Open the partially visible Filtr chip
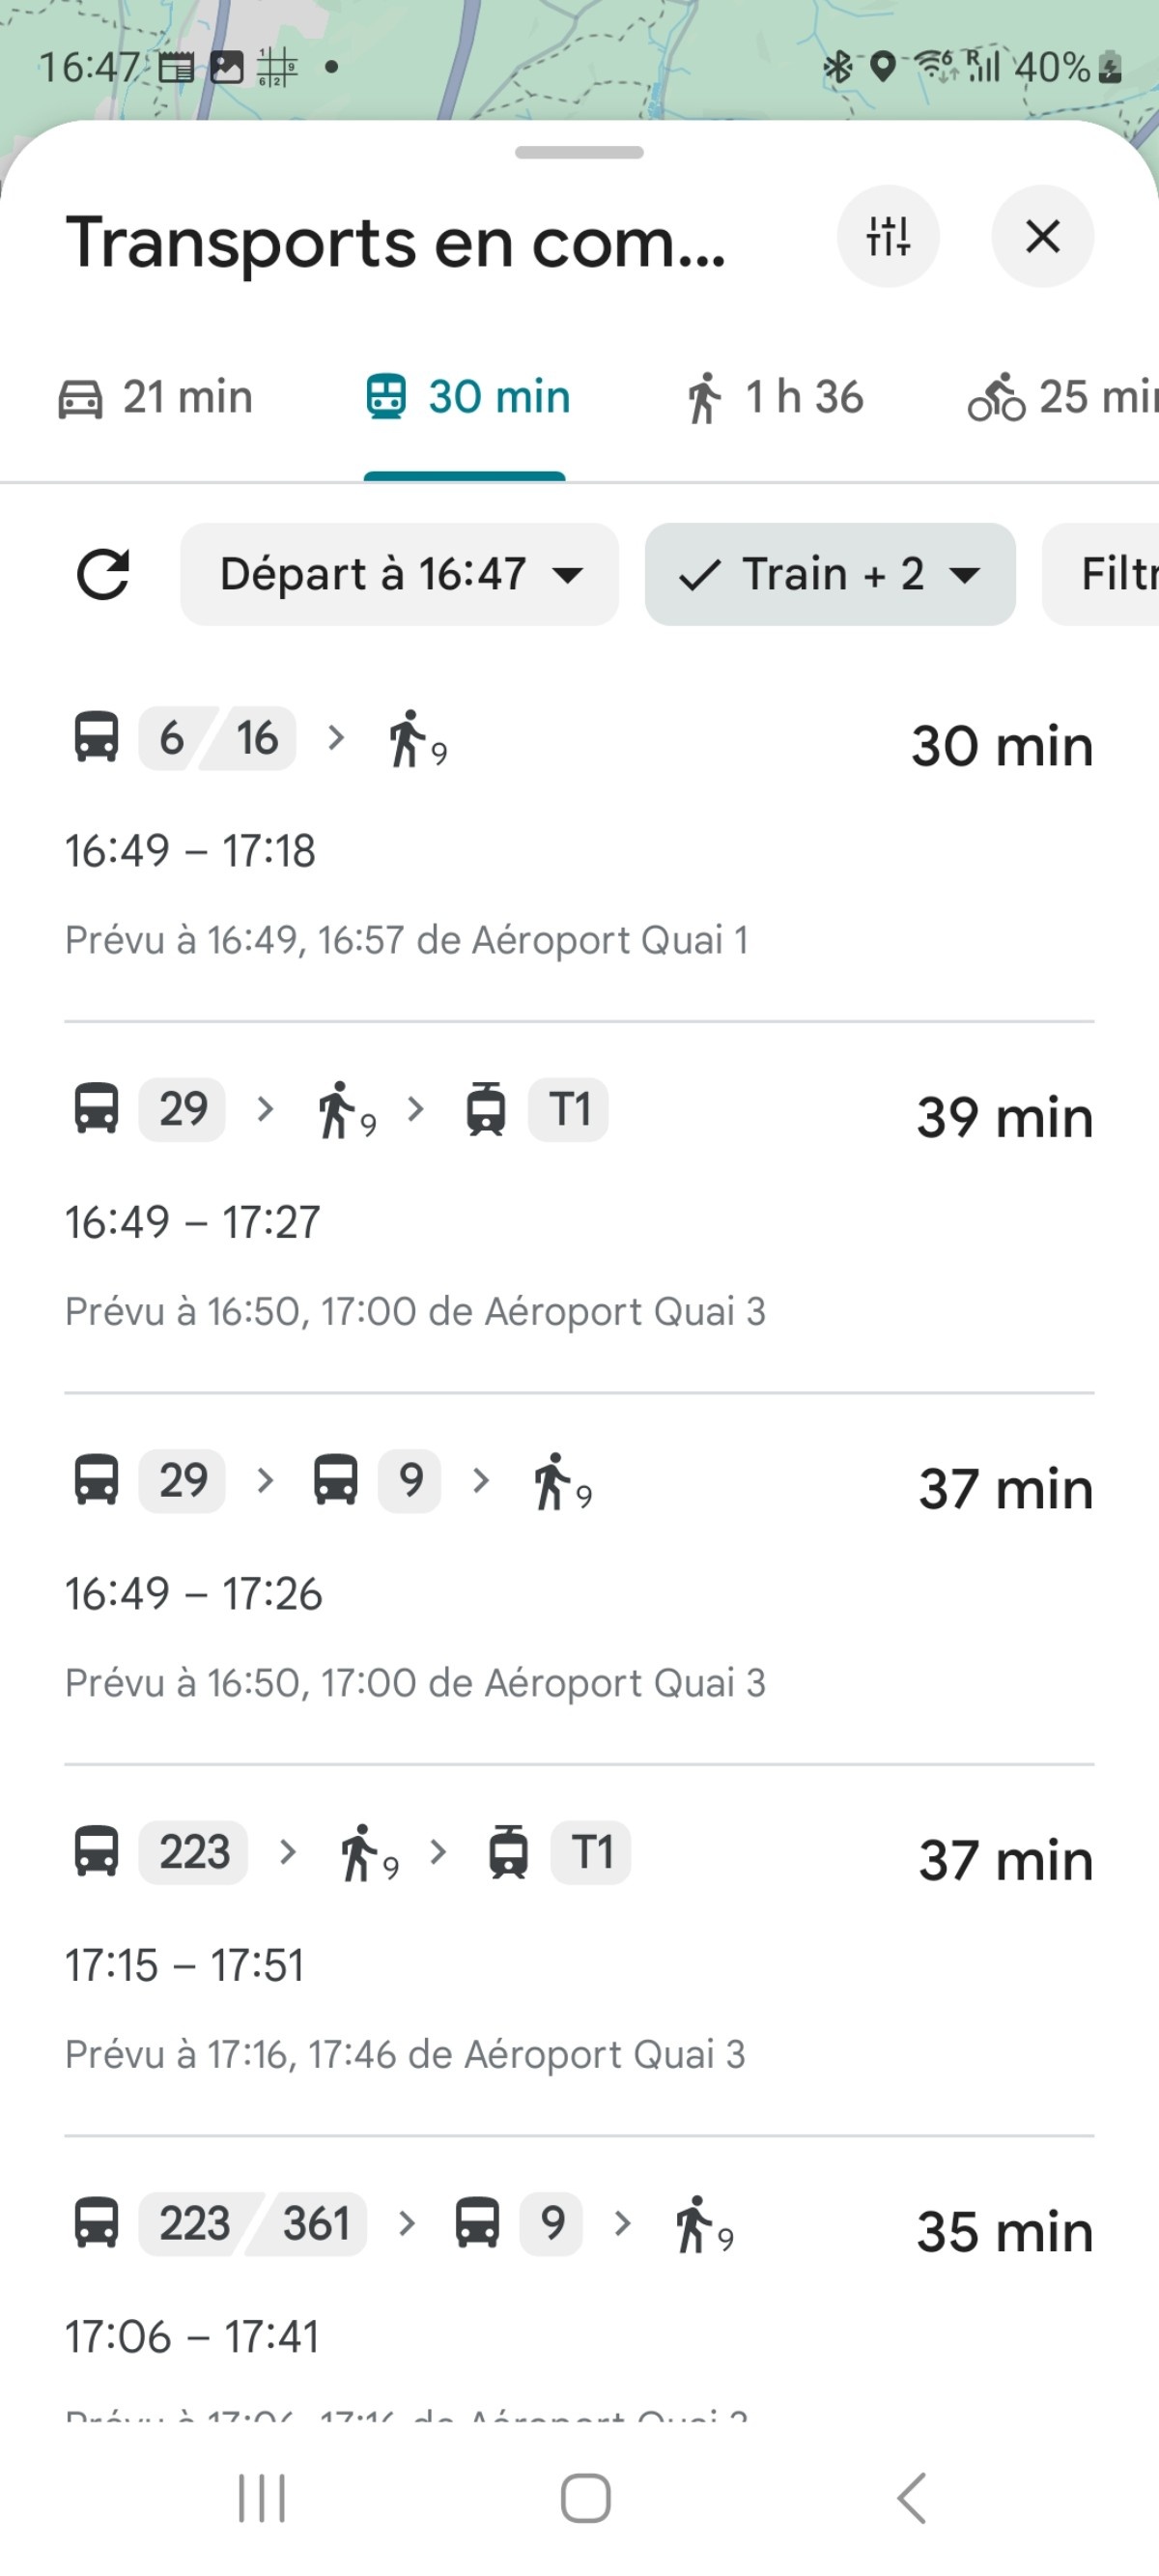The height and width of the screenshot is (2576, 1159). (x=1110, y=574)
